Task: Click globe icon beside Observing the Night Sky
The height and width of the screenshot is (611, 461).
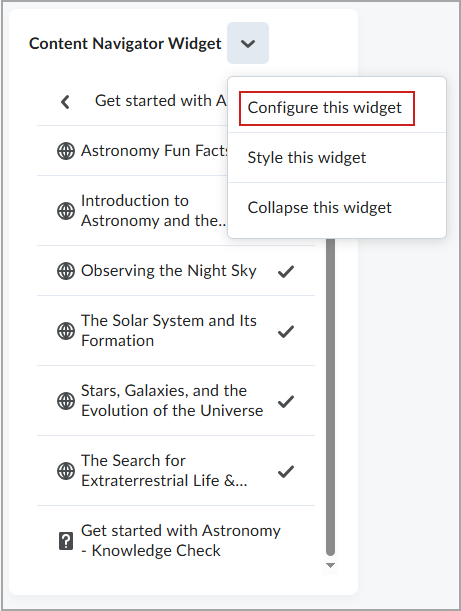Action: [x=66, y=271]
